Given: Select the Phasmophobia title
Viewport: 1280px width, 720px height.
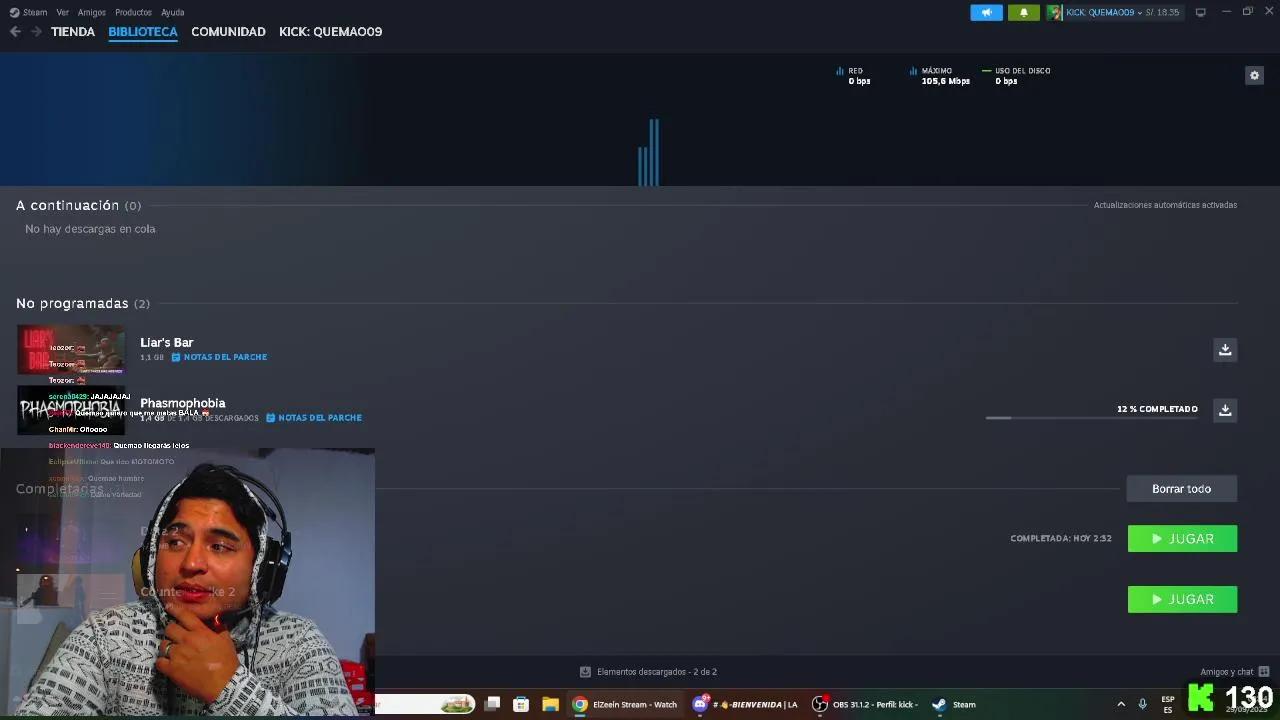Looking at the screenshot, I should coord(182,403).
